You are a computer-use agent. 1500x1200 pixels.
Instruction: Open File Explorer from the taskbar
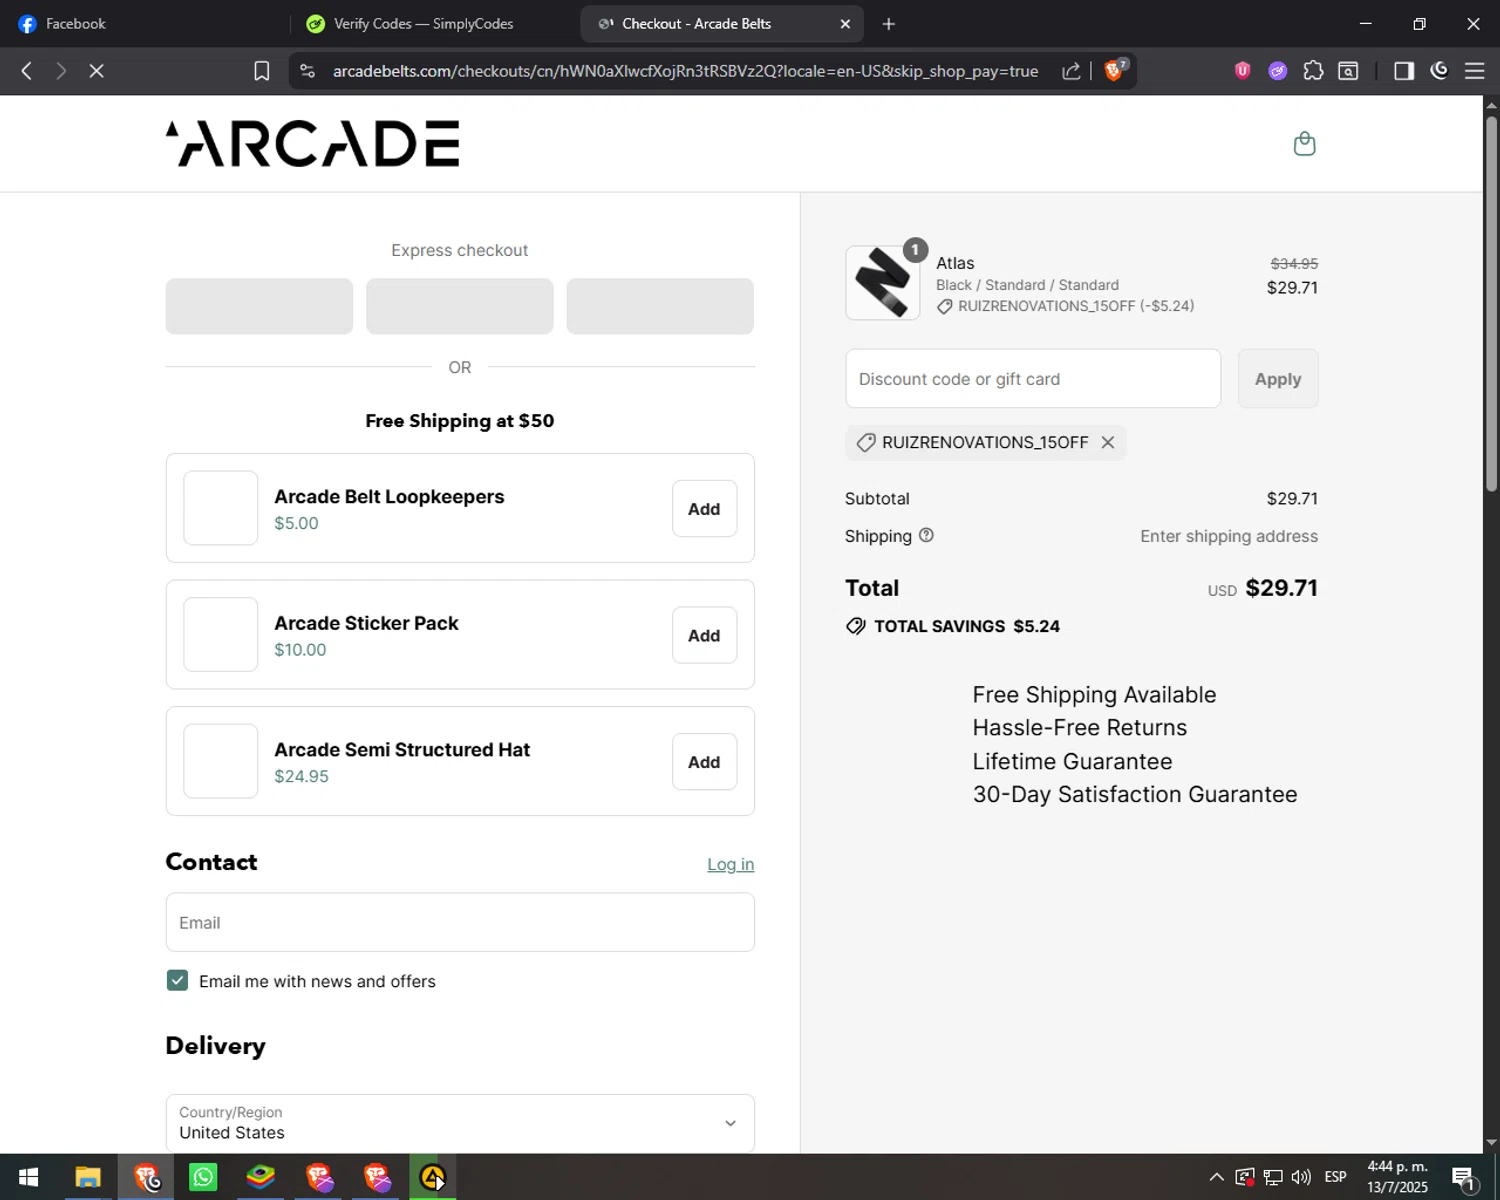click(88, 1177)
